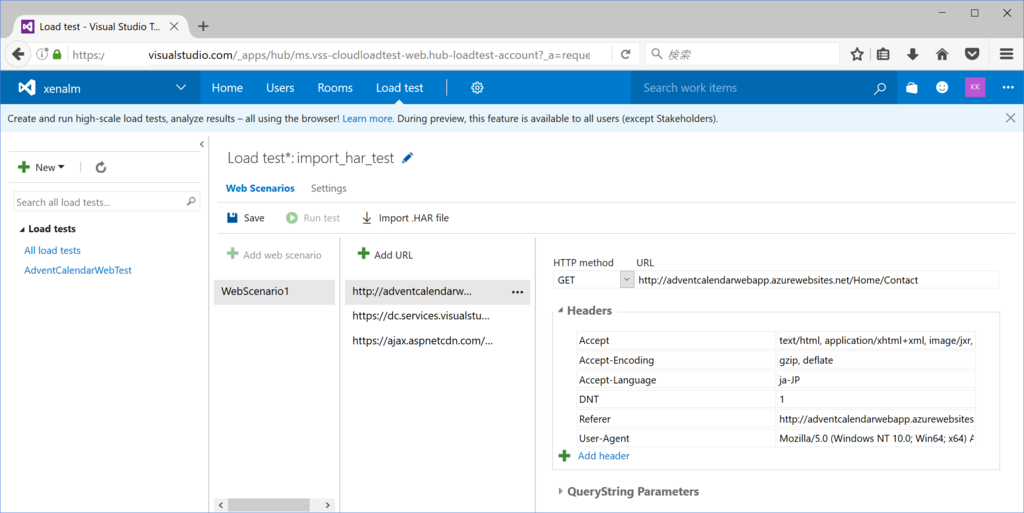Go to the browser home page icon
1024x513 pixels.
pyautogui.click(x=942, y=54)
